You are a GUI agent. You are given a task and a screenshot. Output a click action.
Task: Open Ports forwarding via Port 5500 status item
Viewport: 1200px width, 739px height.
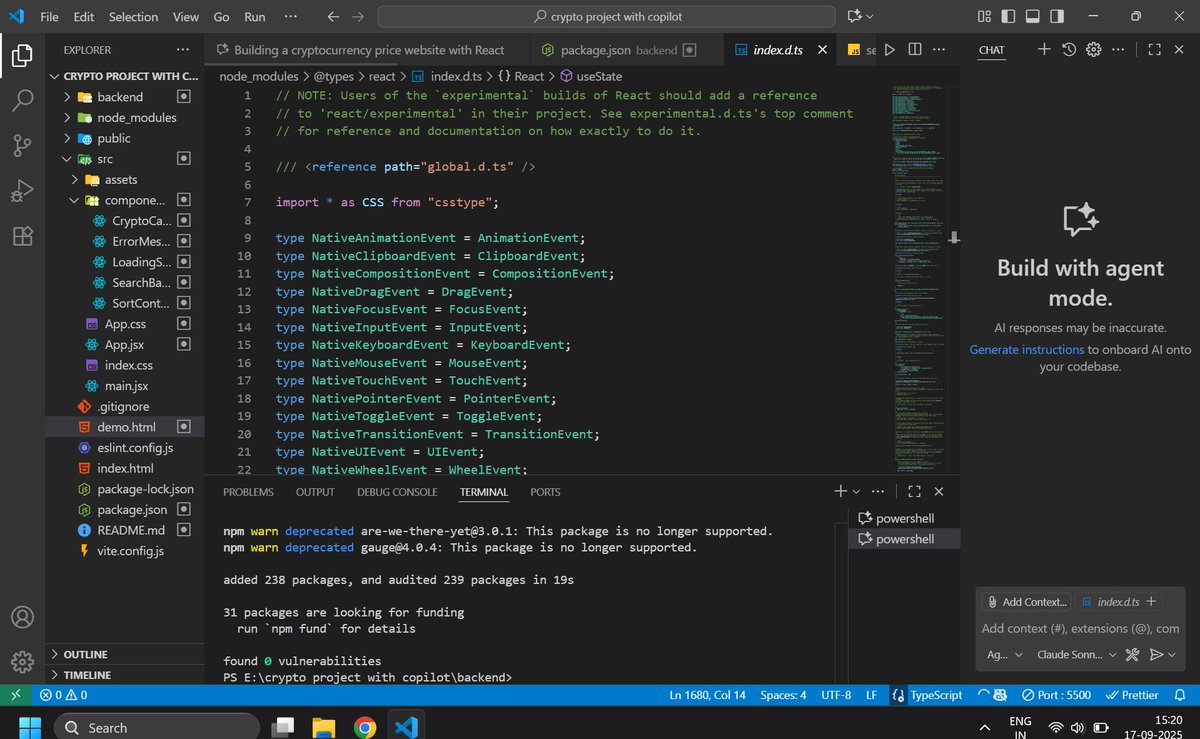point(1055,694)
